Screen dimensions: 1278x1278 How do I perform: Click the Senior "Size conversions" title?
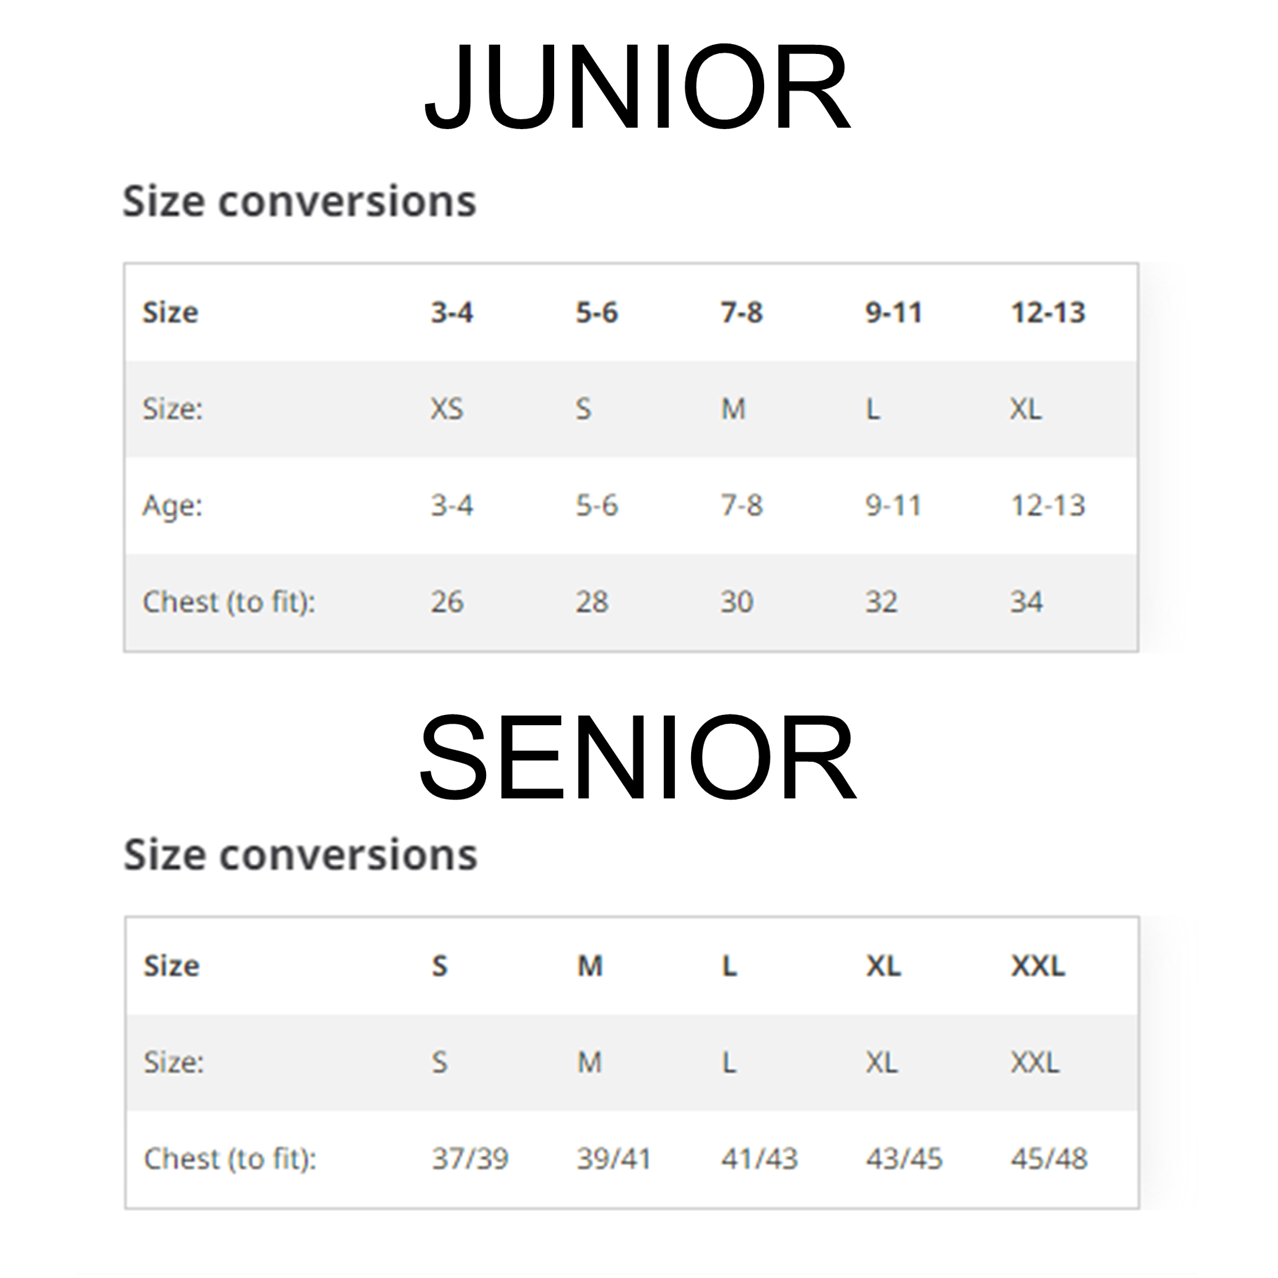300,855
